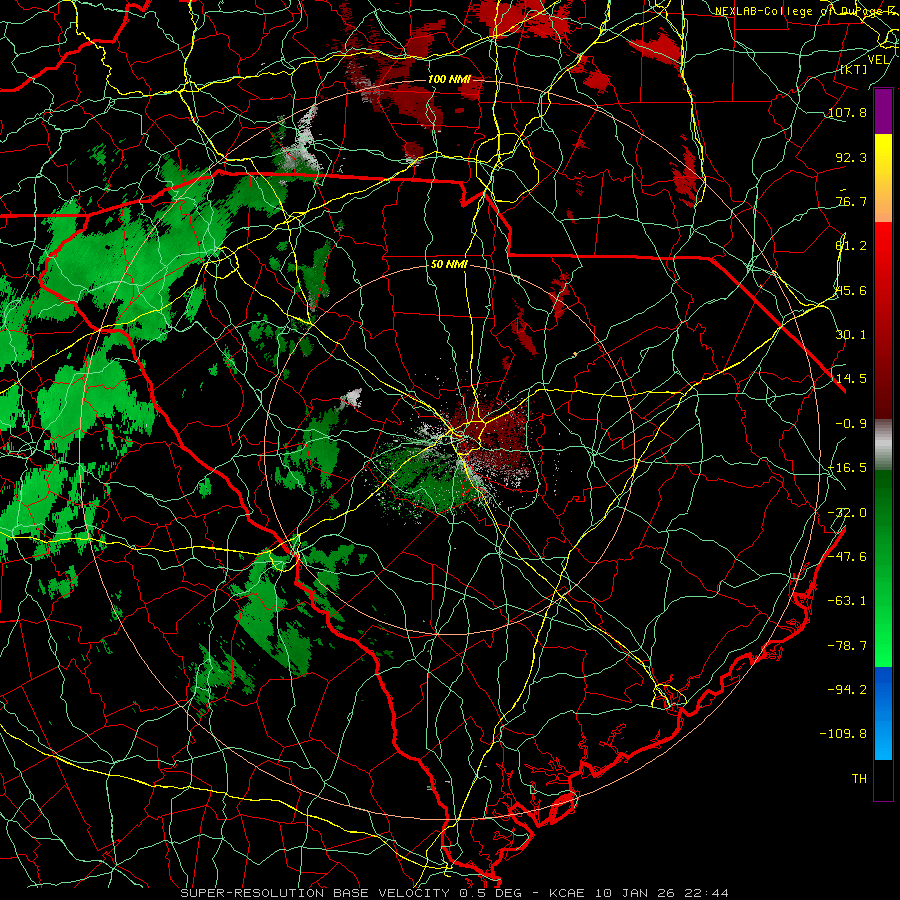Screen dimensions: 900x900
Task: Click the VEL legend heading
Action: coord(879,60)
